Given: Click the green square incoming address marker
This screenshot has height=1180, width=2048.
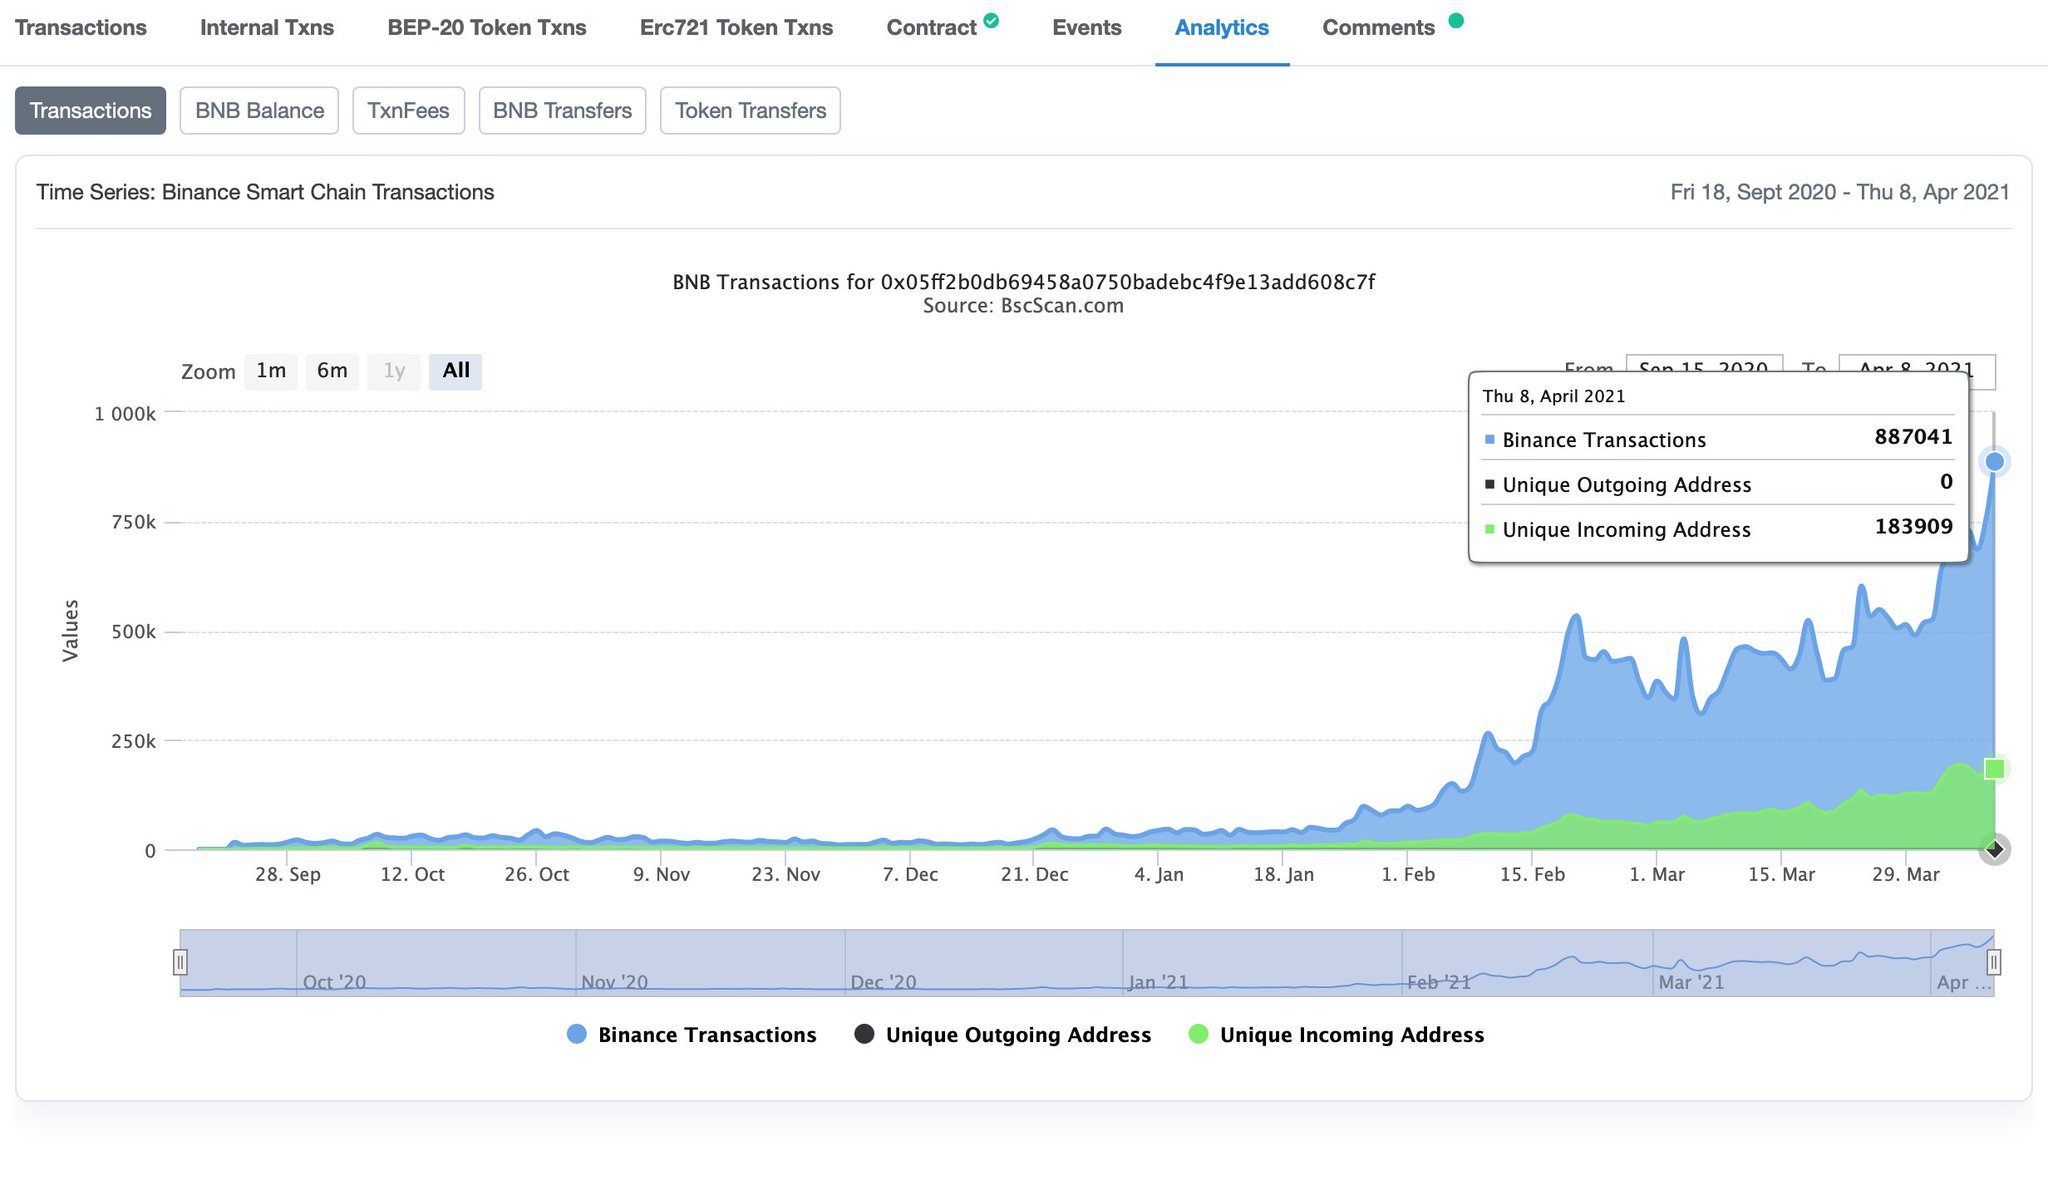Looking at the screenshot, I should coord(1995,768).
